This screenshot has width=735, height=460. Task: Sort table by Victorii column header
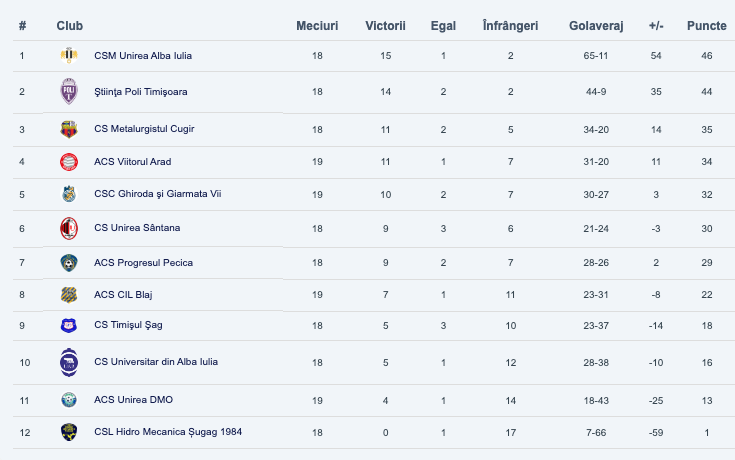(385, 24)
